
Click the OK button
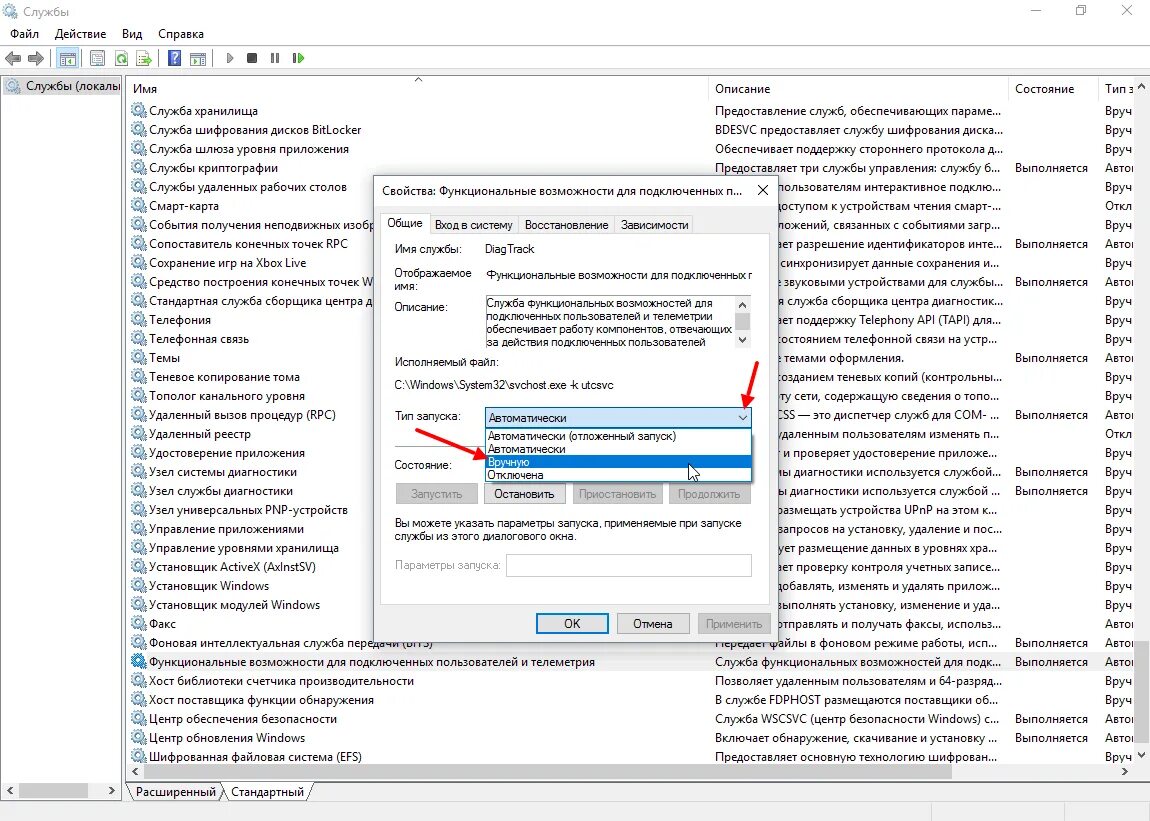pyautogui.click(x=572, y=624)
